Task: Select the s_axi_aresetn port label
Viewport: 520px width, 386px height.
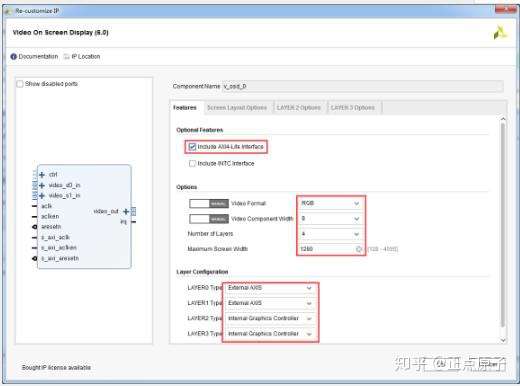Action: 60,258
